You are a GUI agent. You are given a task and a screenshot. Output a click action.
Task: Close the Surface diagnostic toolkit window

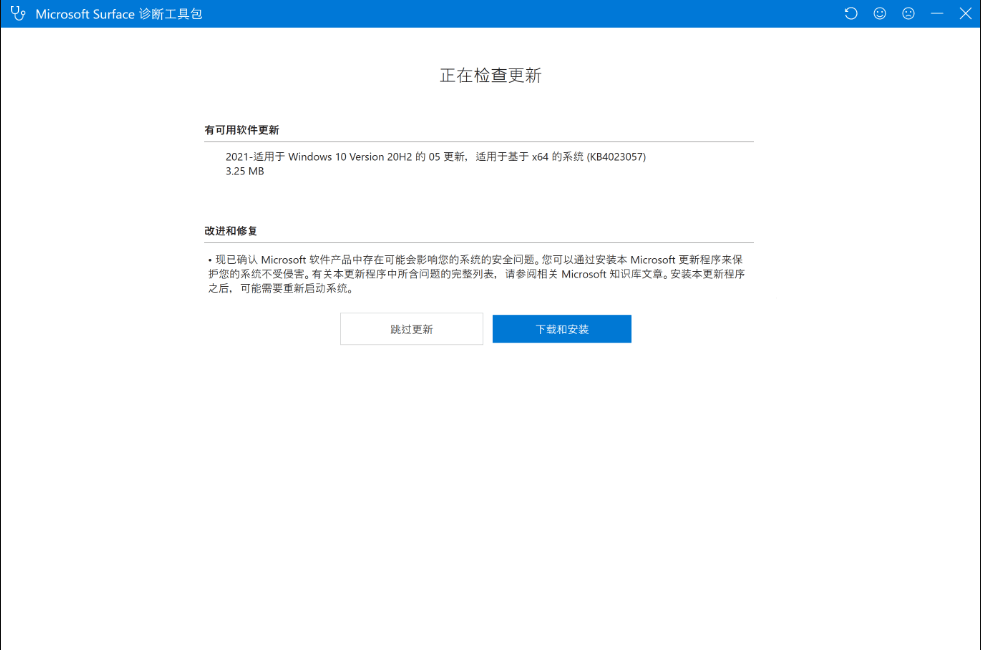click(x=965, y=13)
